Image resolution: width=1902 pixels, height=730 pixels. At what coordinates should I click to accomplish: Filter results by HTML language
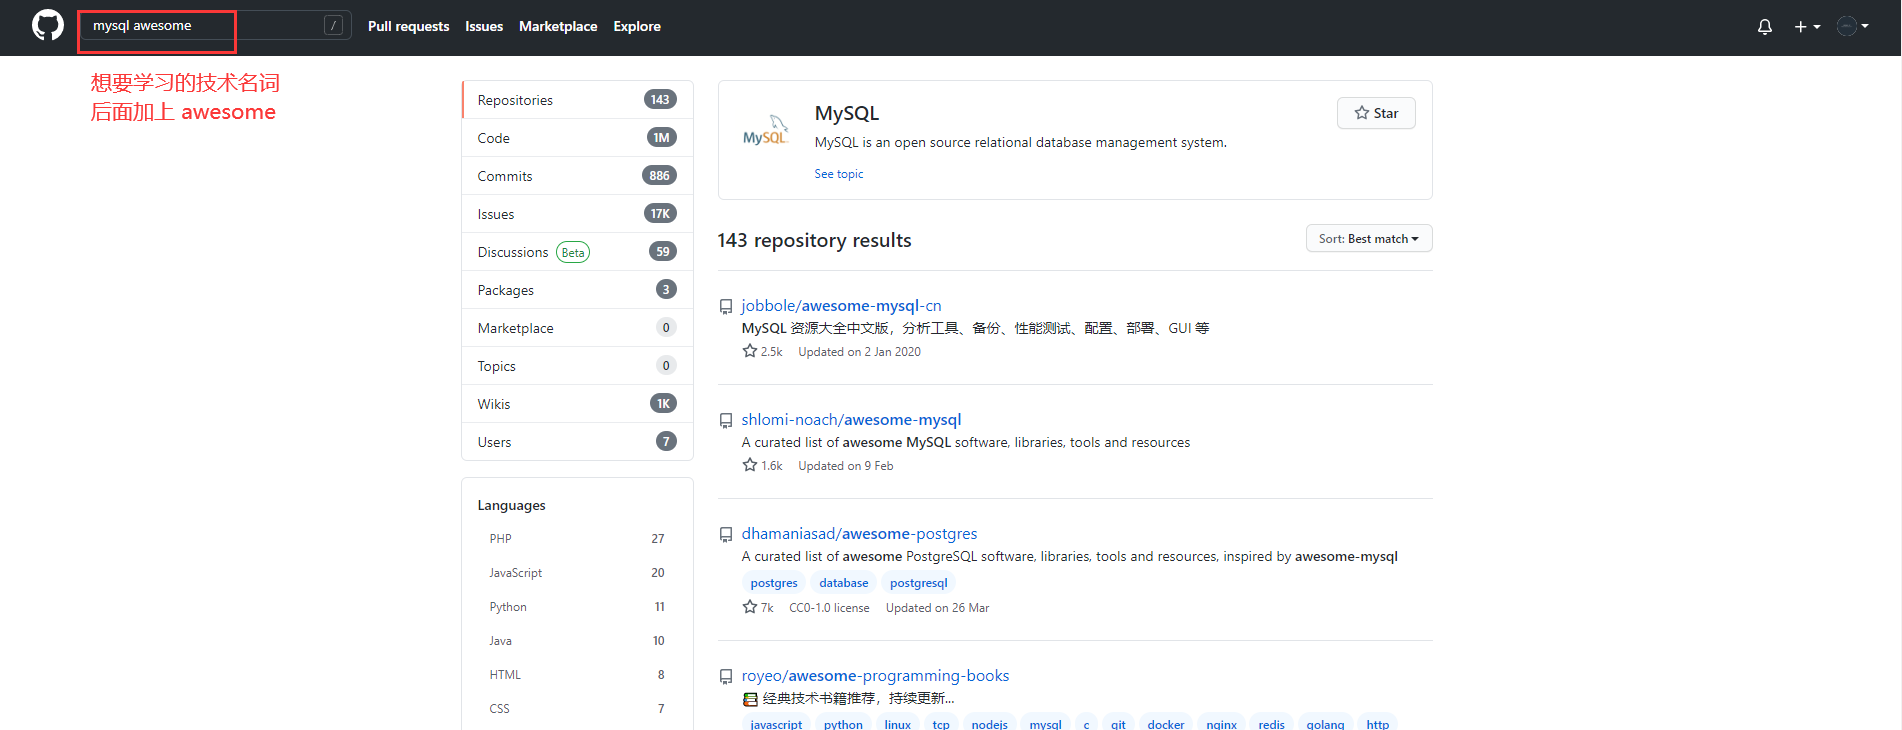[x=577, y=675]
